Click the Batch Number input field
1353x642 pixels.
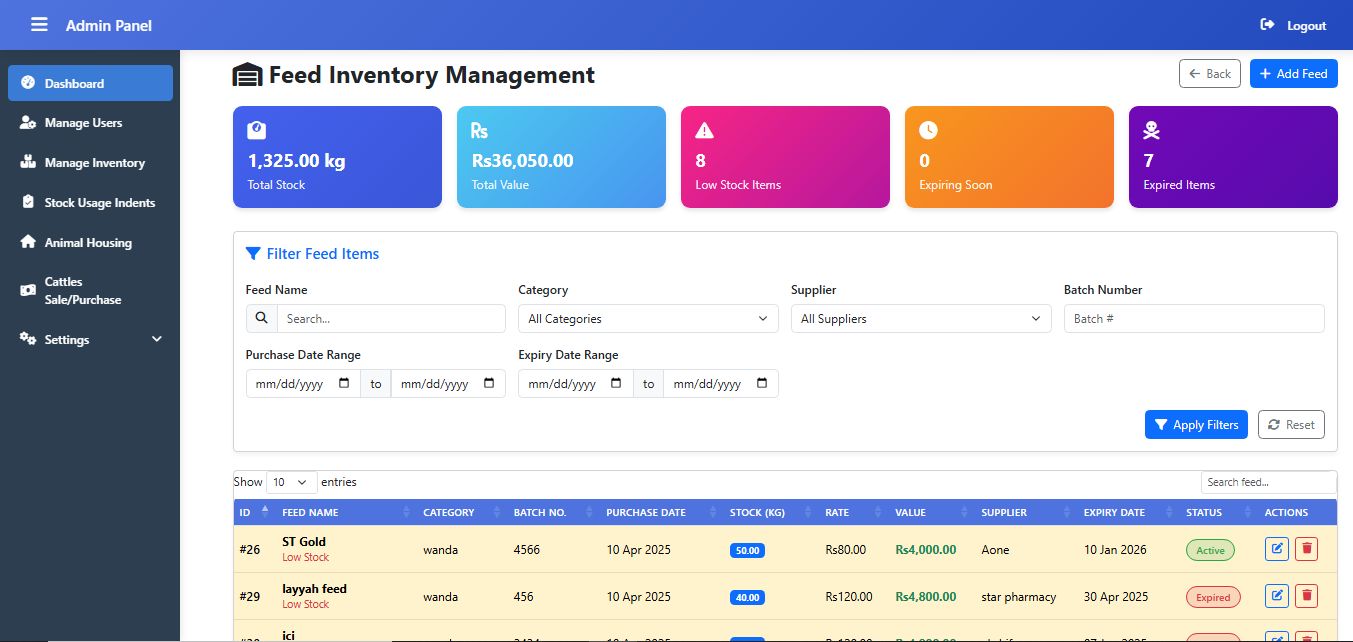pyautogui.click(x=1193, y=318)
